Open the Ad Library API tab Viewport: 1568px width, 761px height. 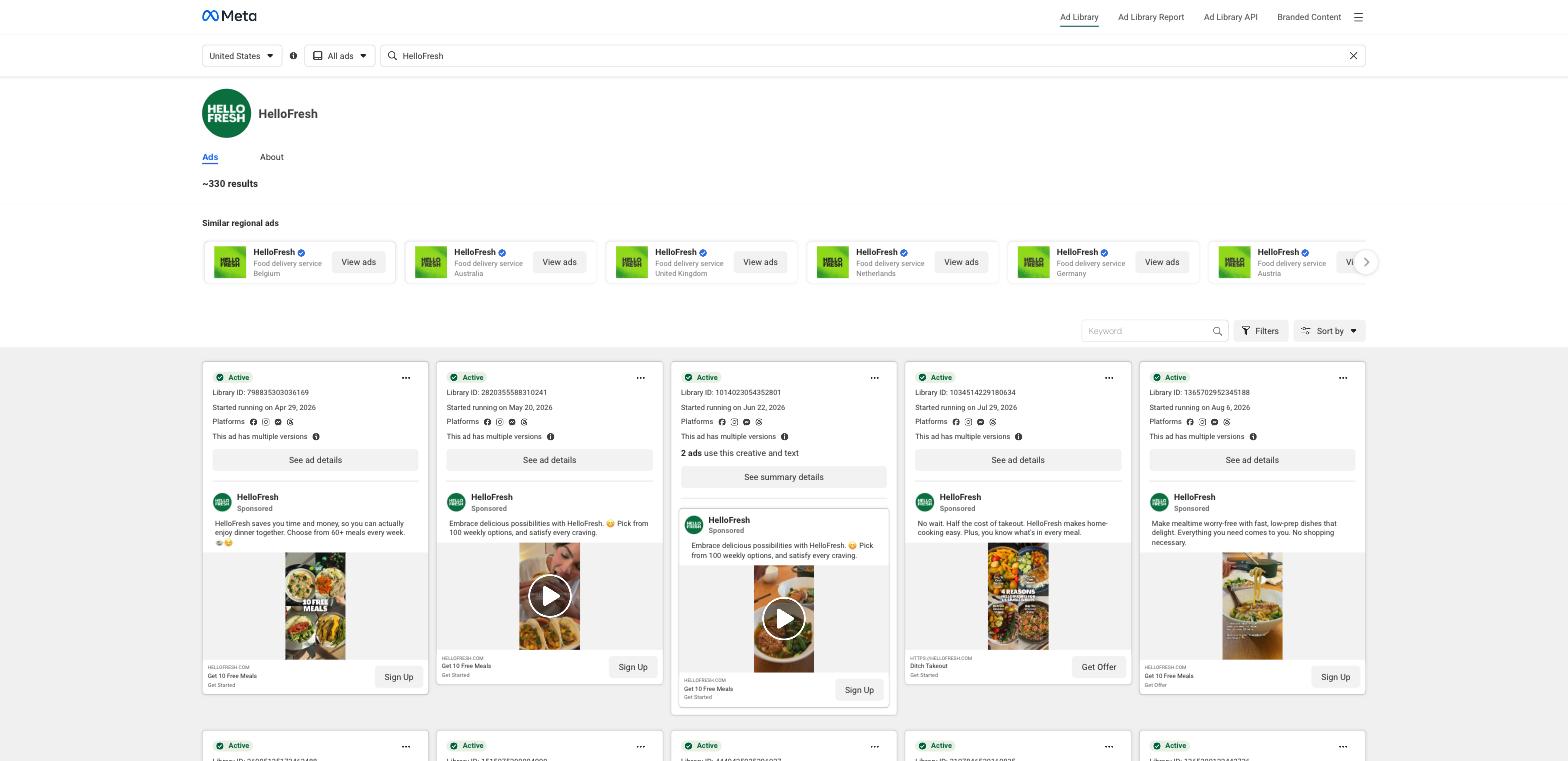1230,17
